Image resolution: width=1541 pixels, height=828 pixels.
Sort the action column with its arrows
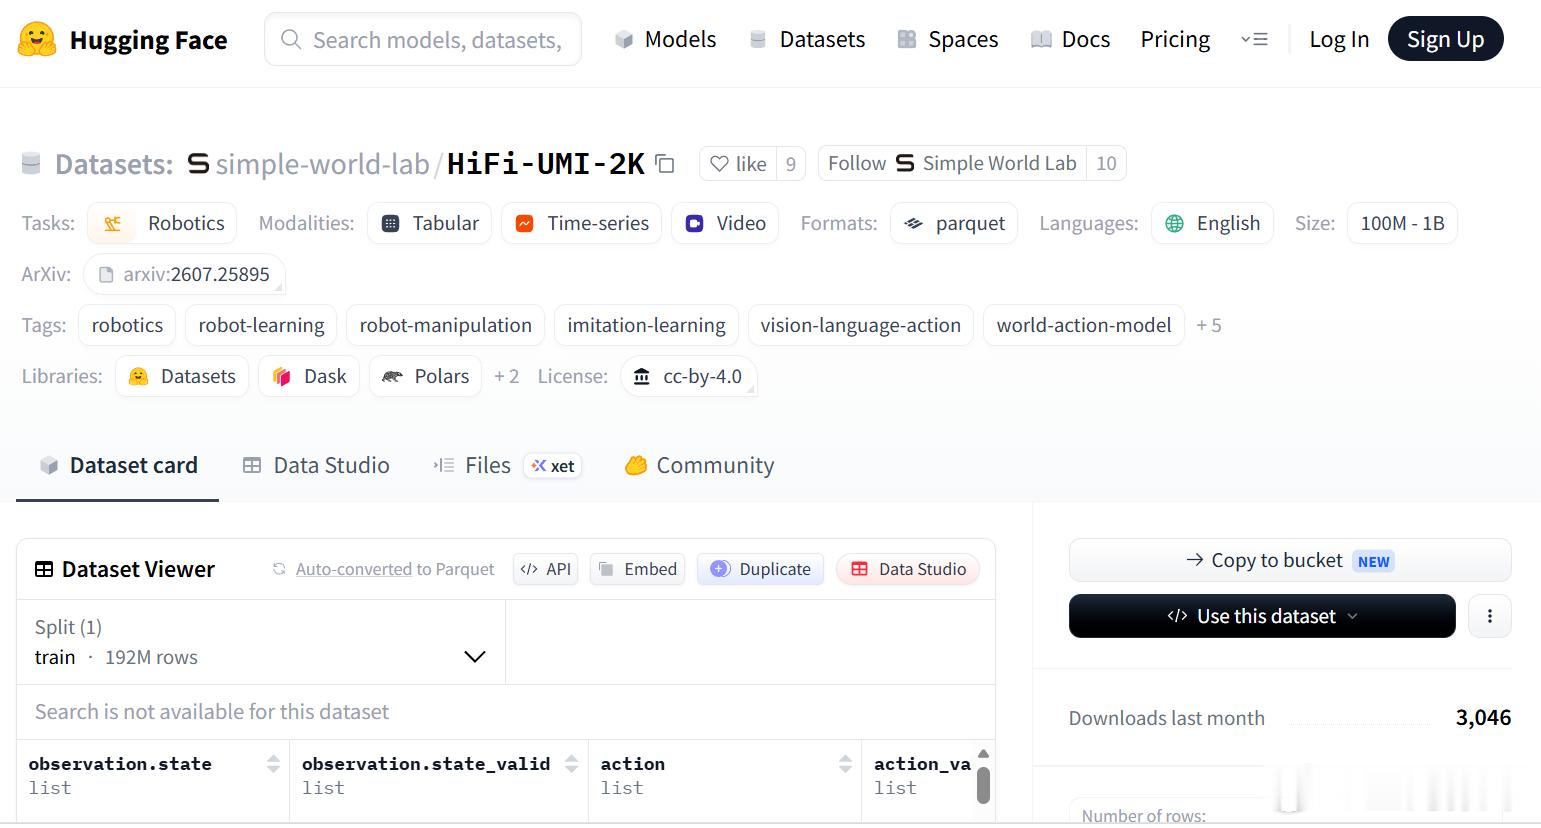(845, 764)
